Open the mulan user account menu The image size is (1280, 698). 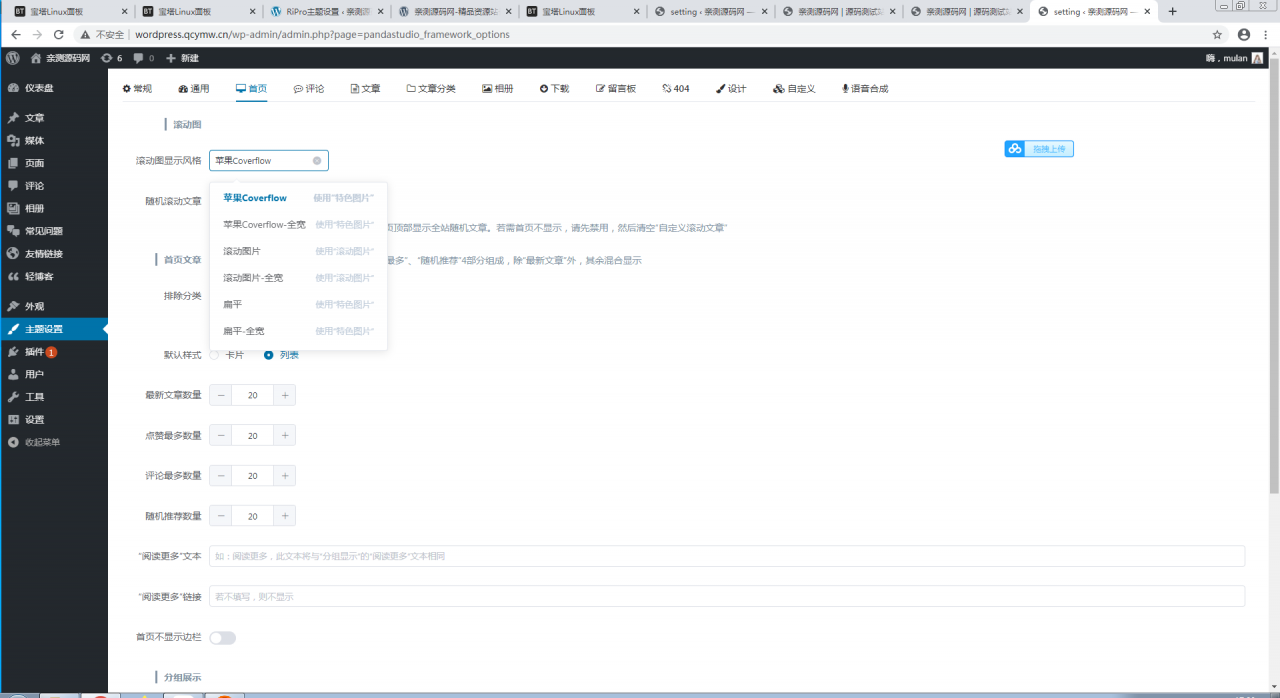(x=1234, y=58)
